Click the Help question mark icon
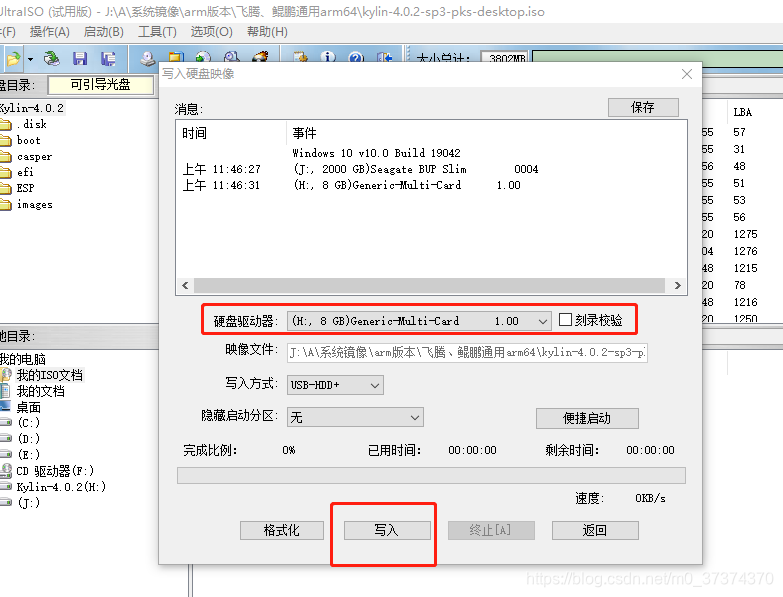Image resolution: width=783 pixels, height=597 pixels. pos(356,56)
